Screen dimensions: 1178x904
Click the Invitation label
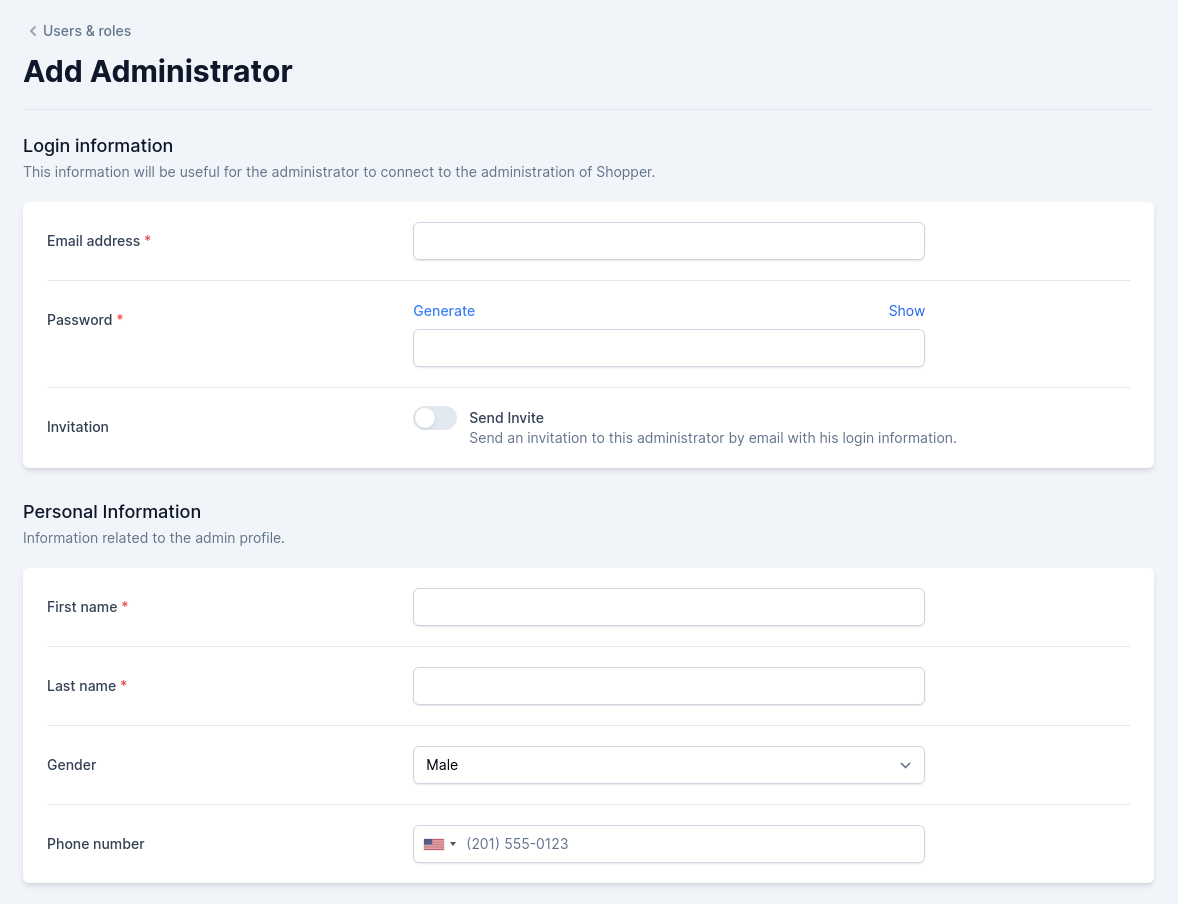click(x=77, y=427)
